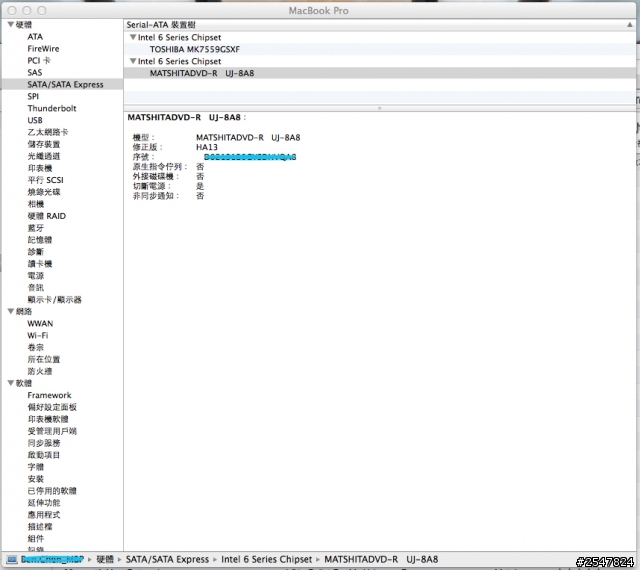Select 卷宗 under network
640x570 pixels.
36,347
